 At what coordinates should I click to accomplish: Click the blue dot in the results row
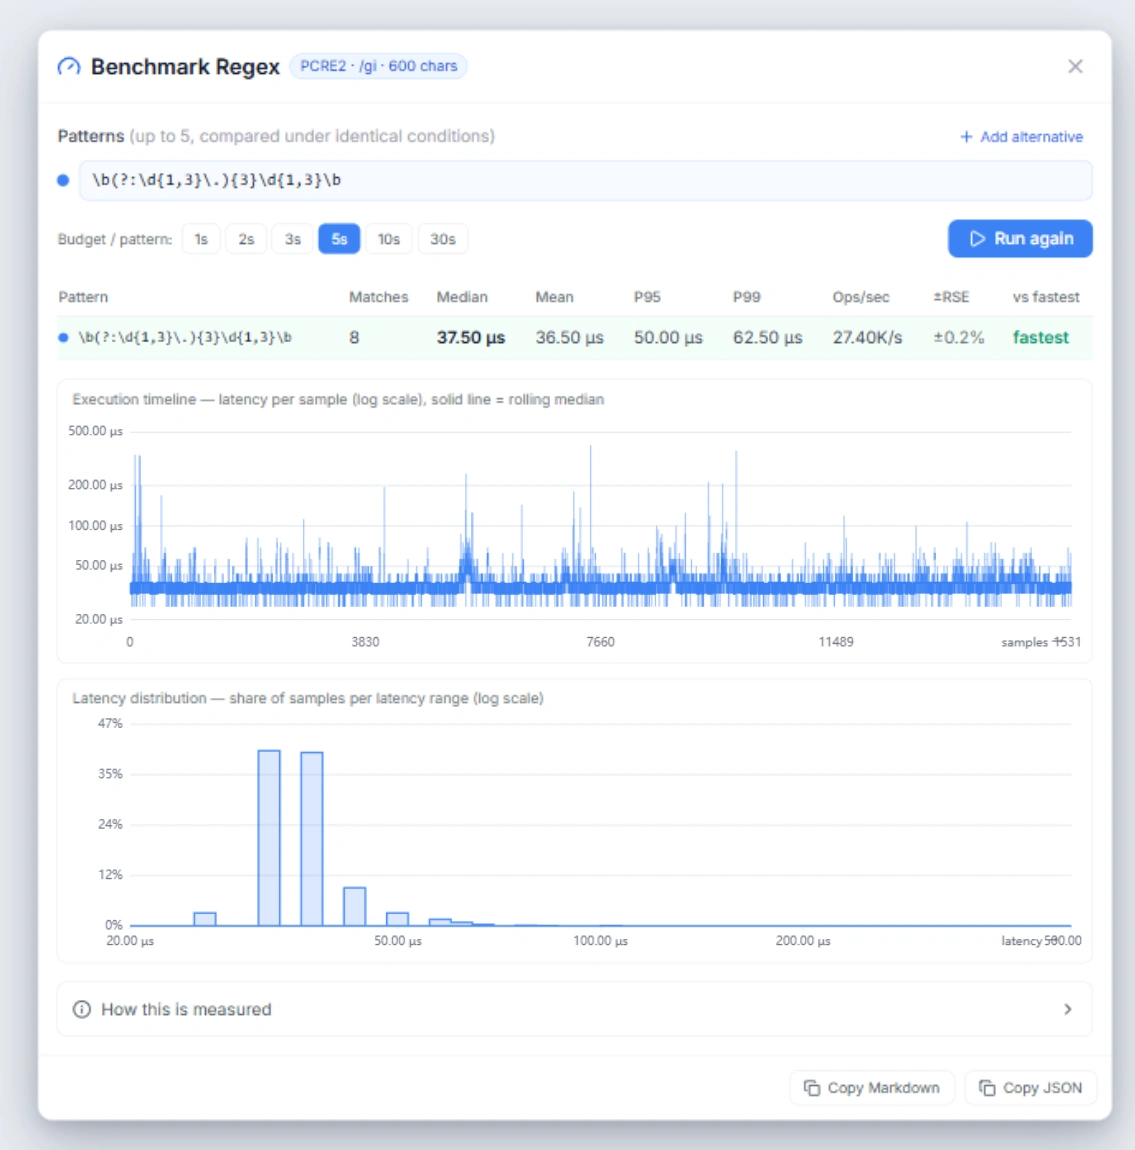[63, 337]
